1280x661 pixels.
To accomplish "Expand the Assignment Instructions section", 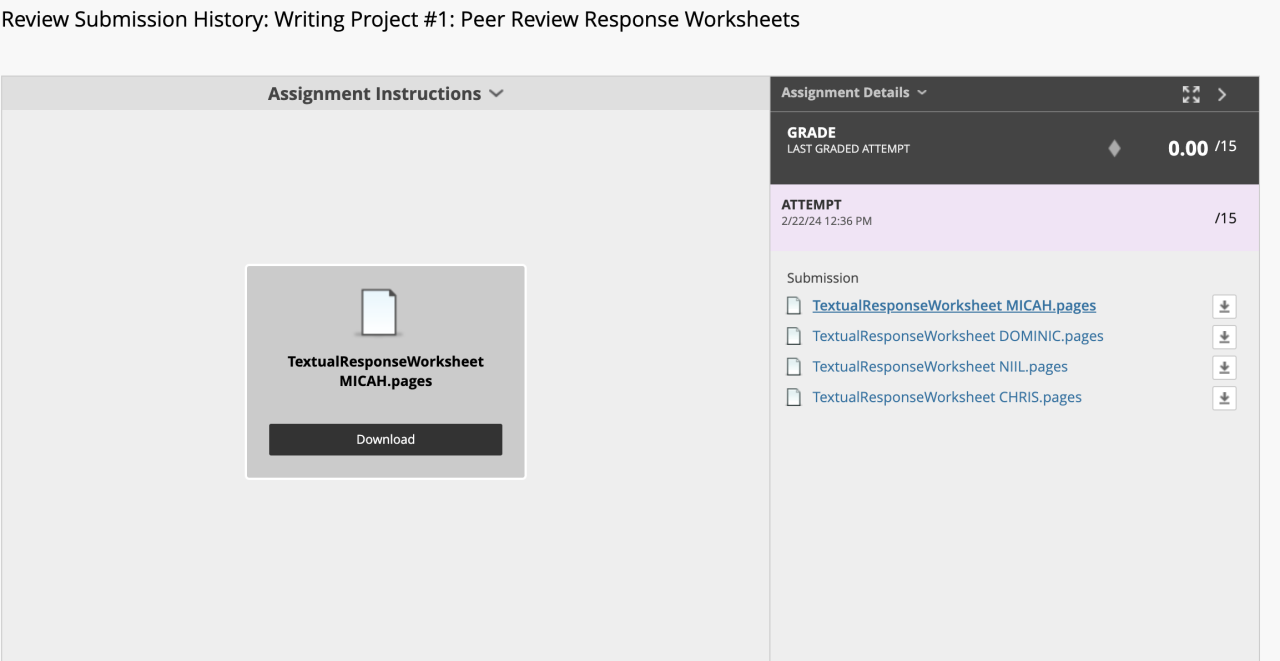I will (385, 93).
